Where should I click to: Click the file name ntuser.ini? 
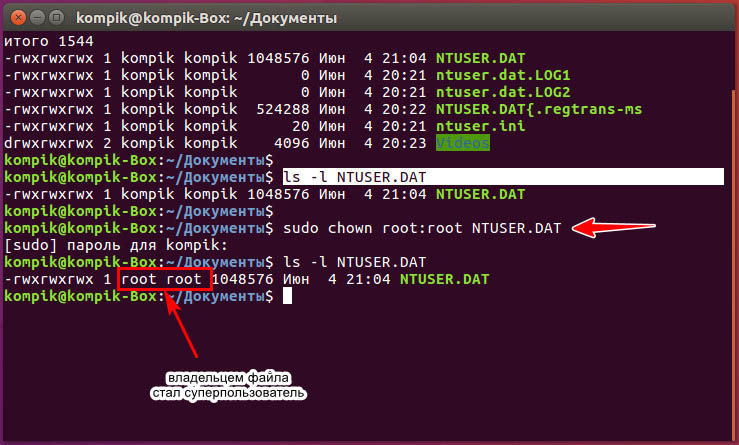click(480, 126)
